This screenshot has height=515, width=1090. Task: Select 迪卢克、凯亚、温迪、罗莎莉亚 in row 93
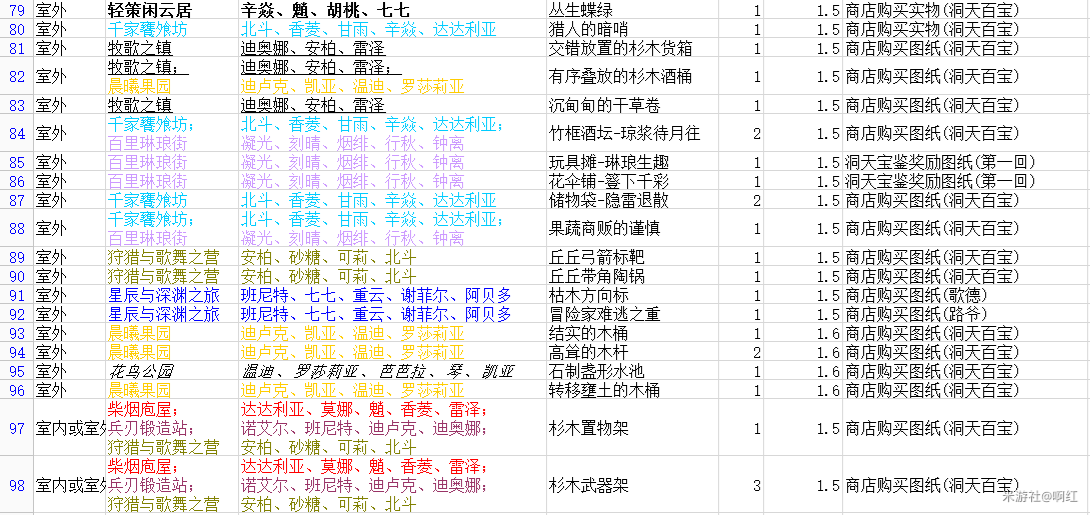pyautogui.click(x=392, y=334)
